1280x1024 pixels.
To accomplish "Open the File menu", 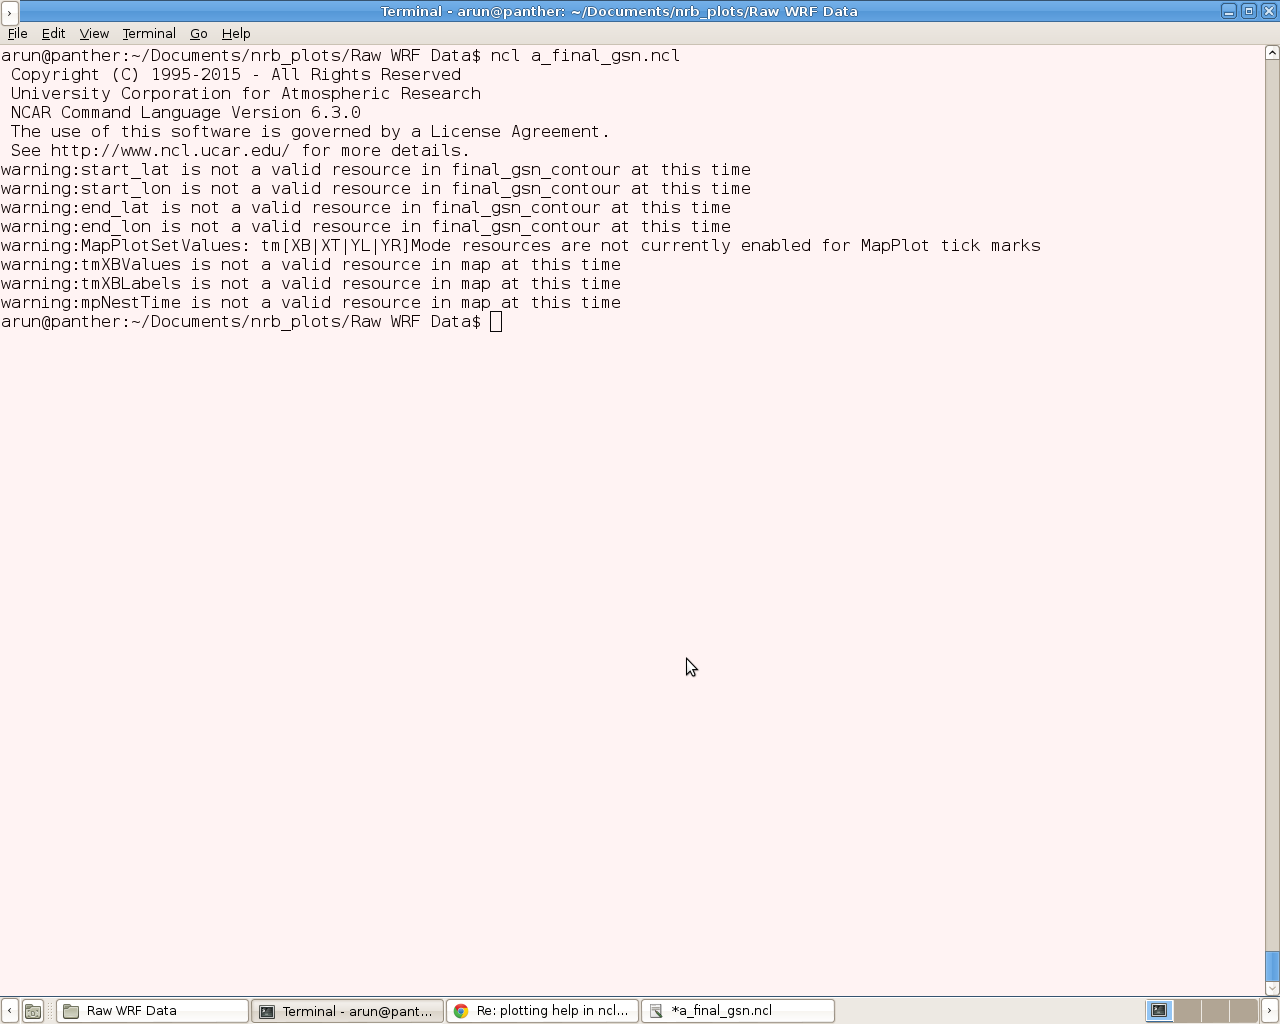I will (x=17, y=33).
